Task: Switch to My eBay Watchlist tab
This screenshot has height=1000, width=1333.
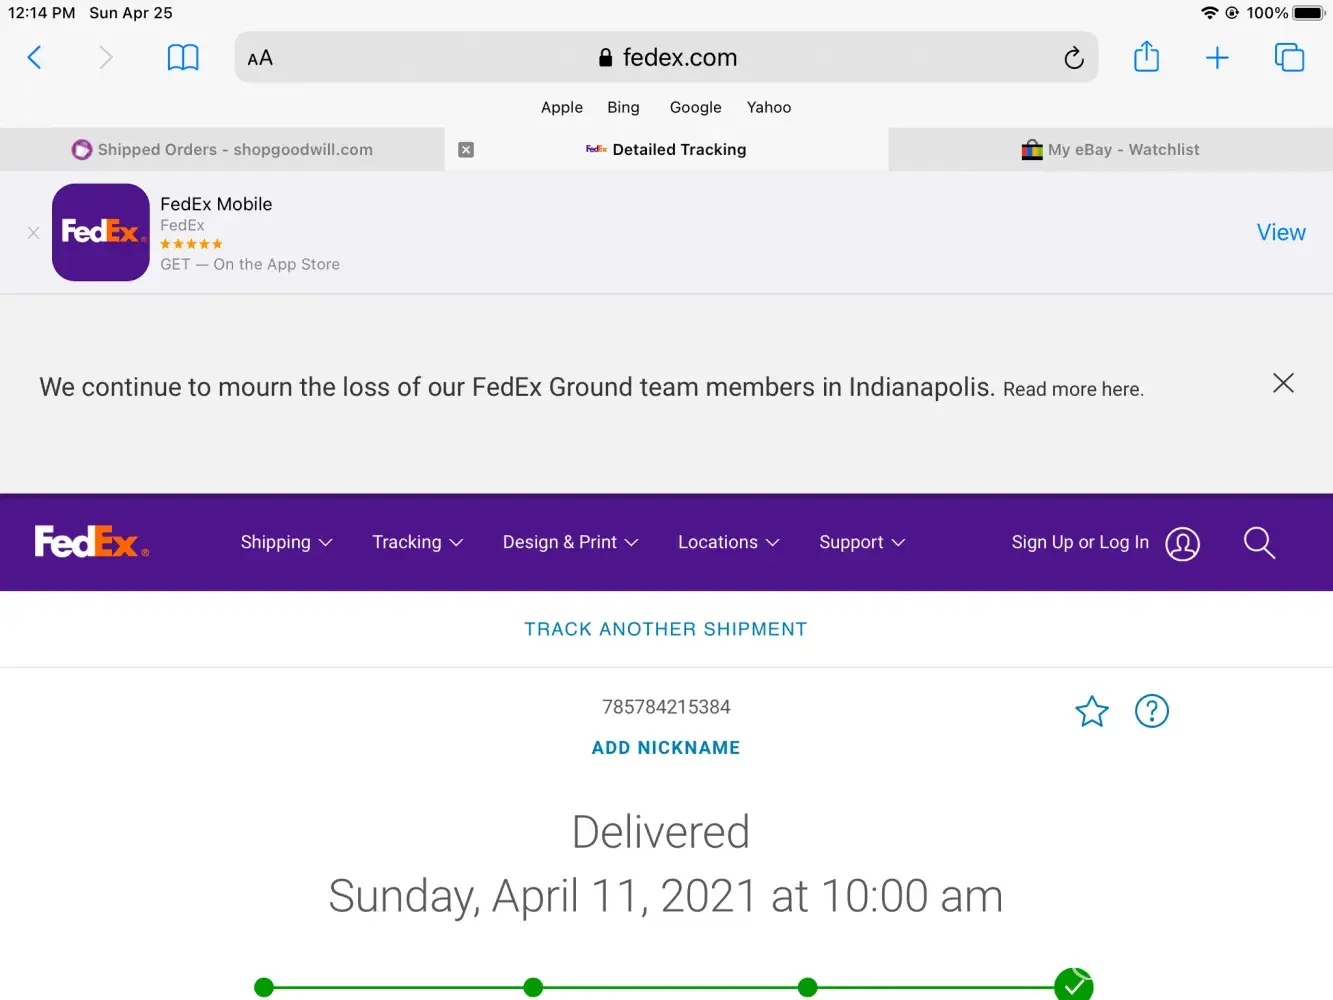Action: (x=1110, y=150)
